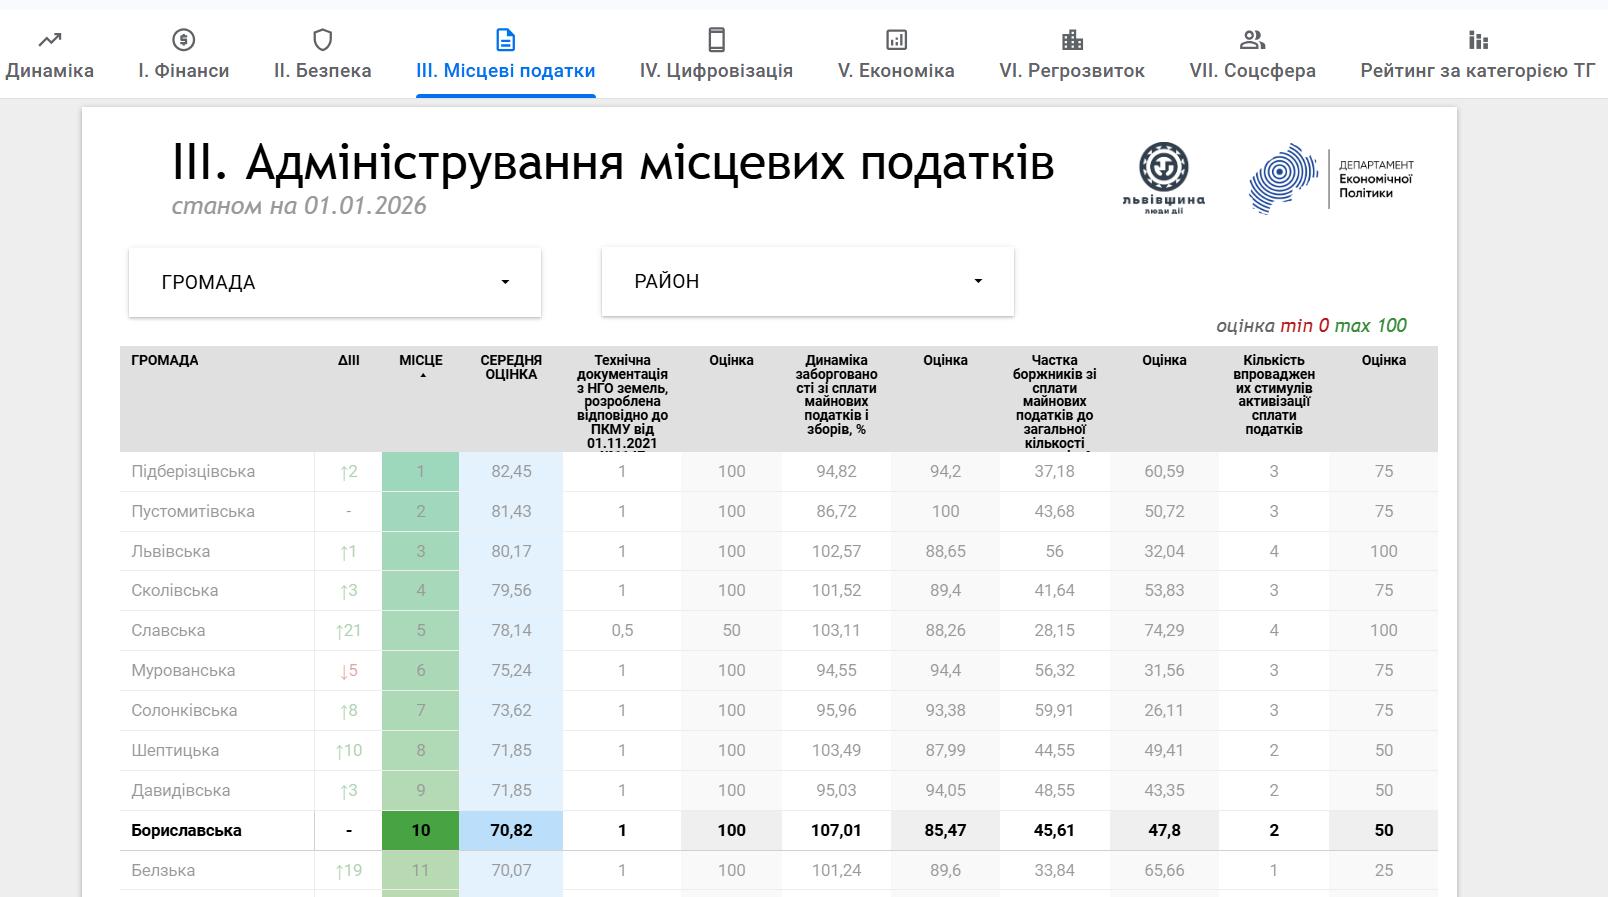Viewport: 1608px width, 897px height.
Task: Click the Цифровізація smartphone icon
Action: click(x=716, y=40)
